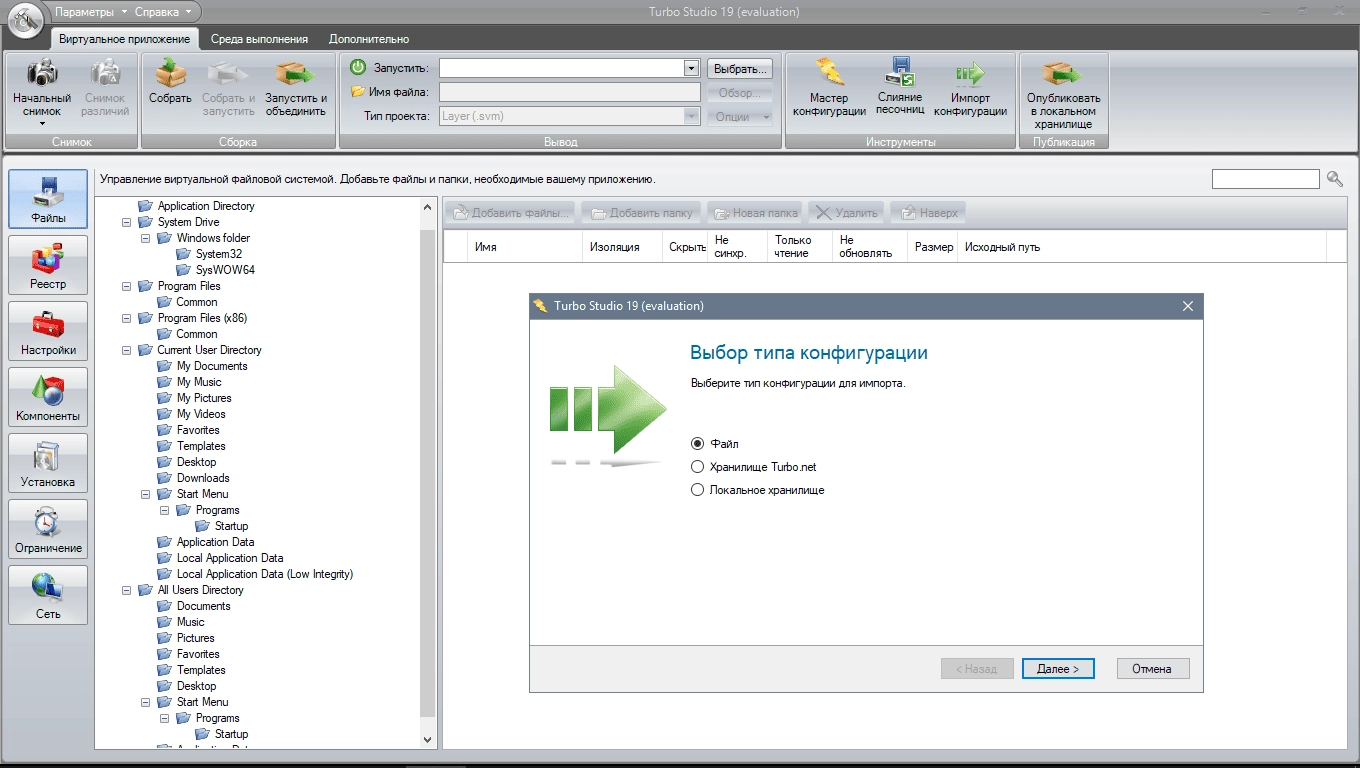Screen dimensions: 1360x768
Task: Click the Выбрать... button
Action: click(741, 69)
